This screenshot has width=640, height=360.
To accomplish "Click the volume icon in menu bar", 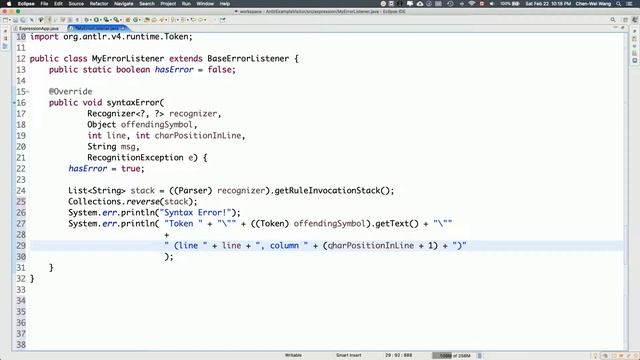I will (x=491, y=4).
